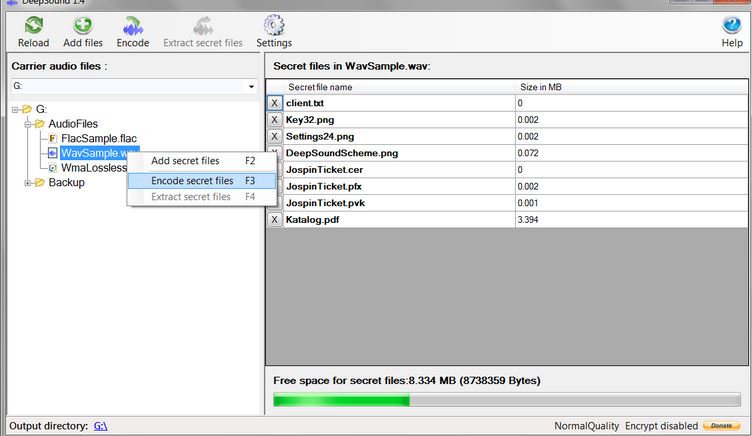The width and height of the screenshot is (752, 436).
Task: Select the Key32.png file name cell
Action: tap(399, 120)
